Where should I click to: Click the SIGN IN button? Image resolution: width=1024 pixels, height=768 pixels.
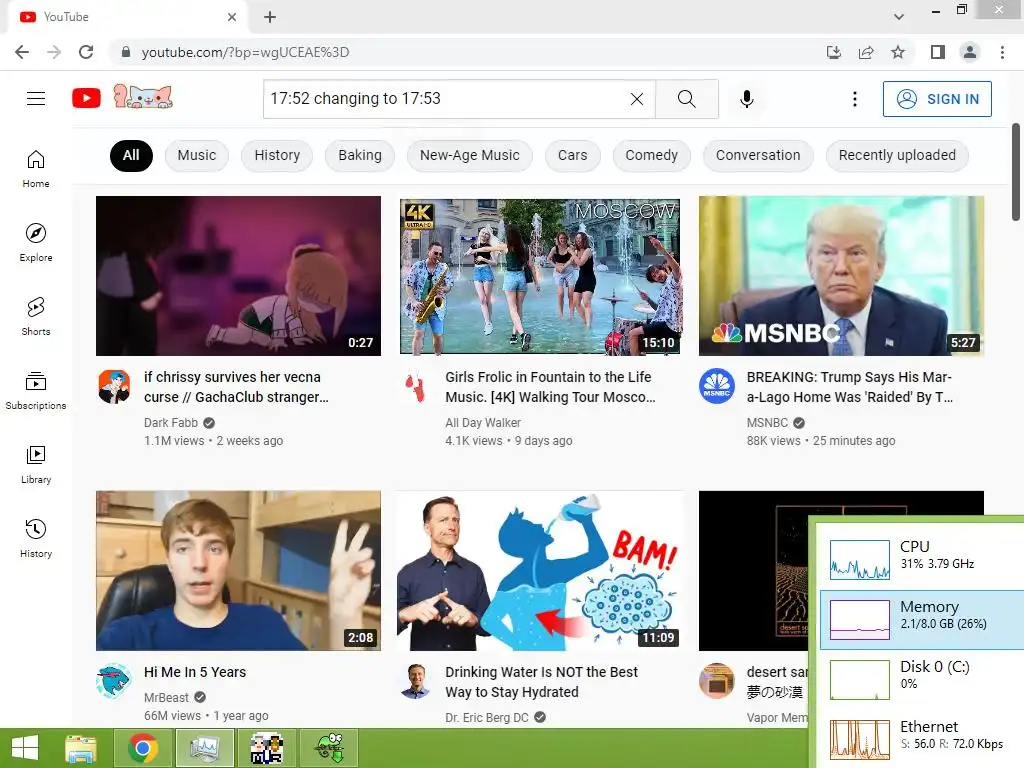pos(937,99)
